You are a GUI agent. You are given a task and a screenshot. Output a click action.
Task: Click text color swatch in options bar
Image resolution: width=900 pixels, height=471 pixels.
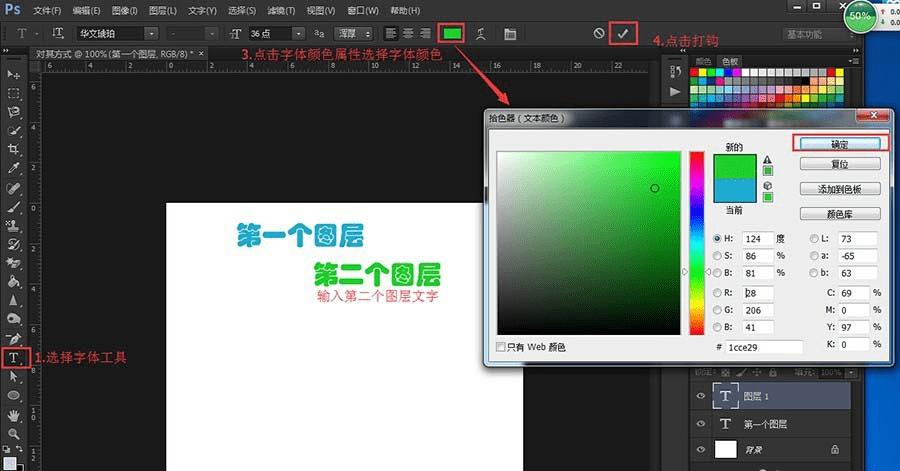pos(452,34)
